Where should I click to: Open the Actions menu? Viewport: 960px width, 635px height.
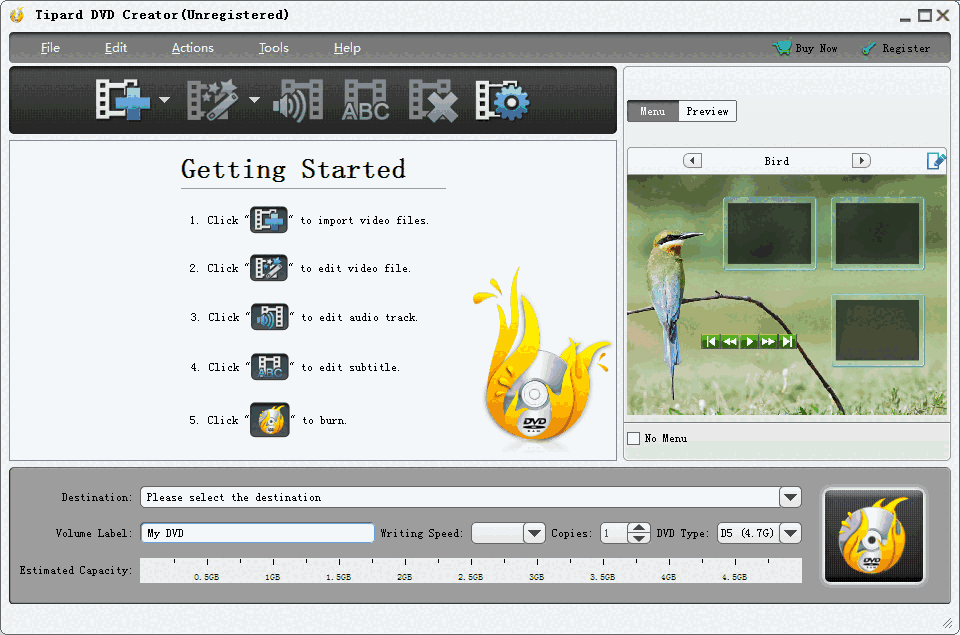192,47
